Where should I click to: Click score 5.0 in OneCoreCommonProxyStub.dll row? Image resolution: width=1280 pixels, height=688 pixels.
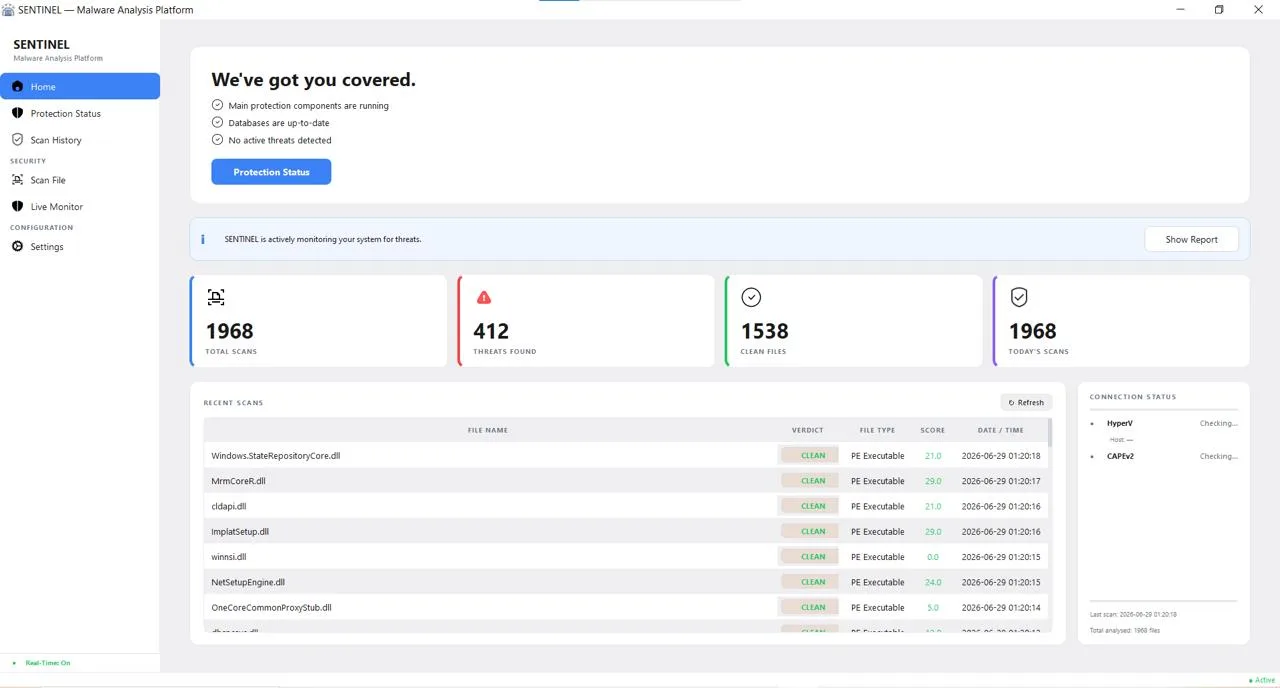(x=932, y=607)
